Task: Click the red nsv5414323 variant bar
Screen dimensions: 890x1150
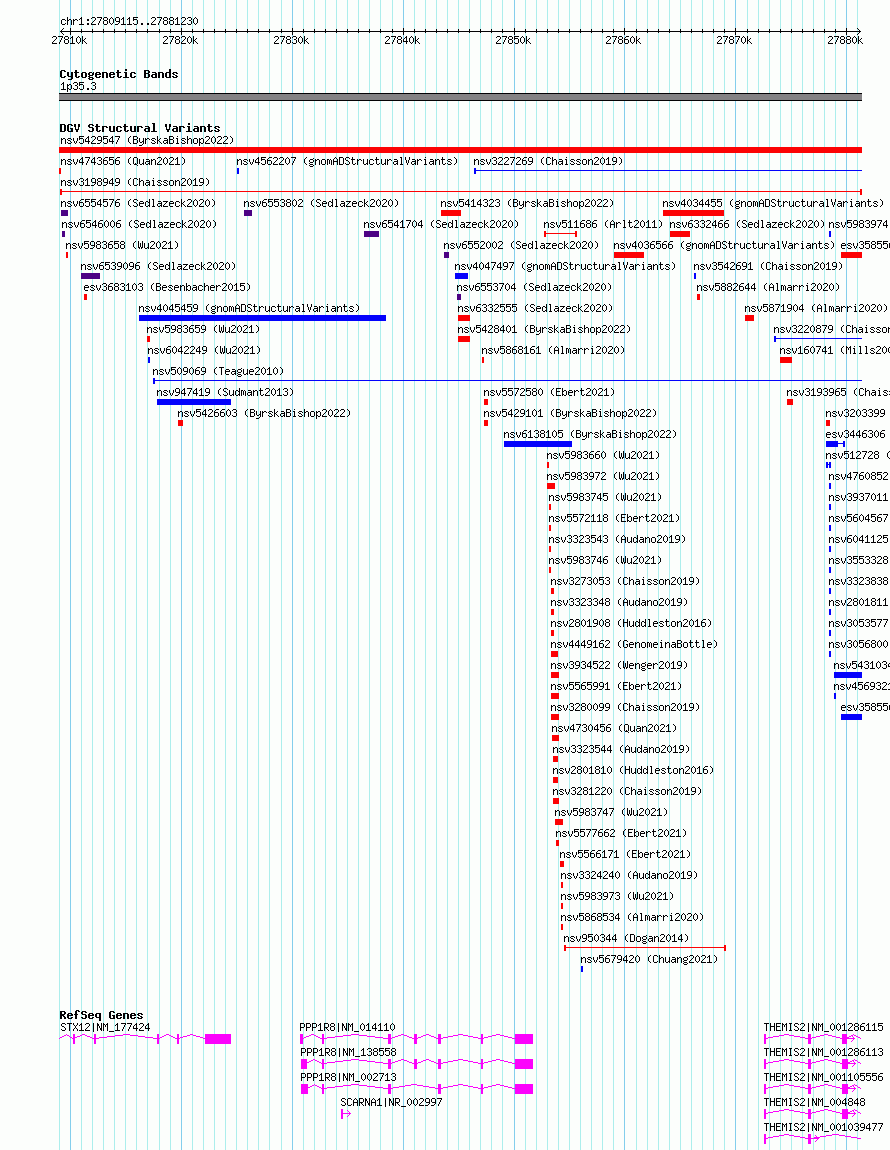Action: point(451,213)
